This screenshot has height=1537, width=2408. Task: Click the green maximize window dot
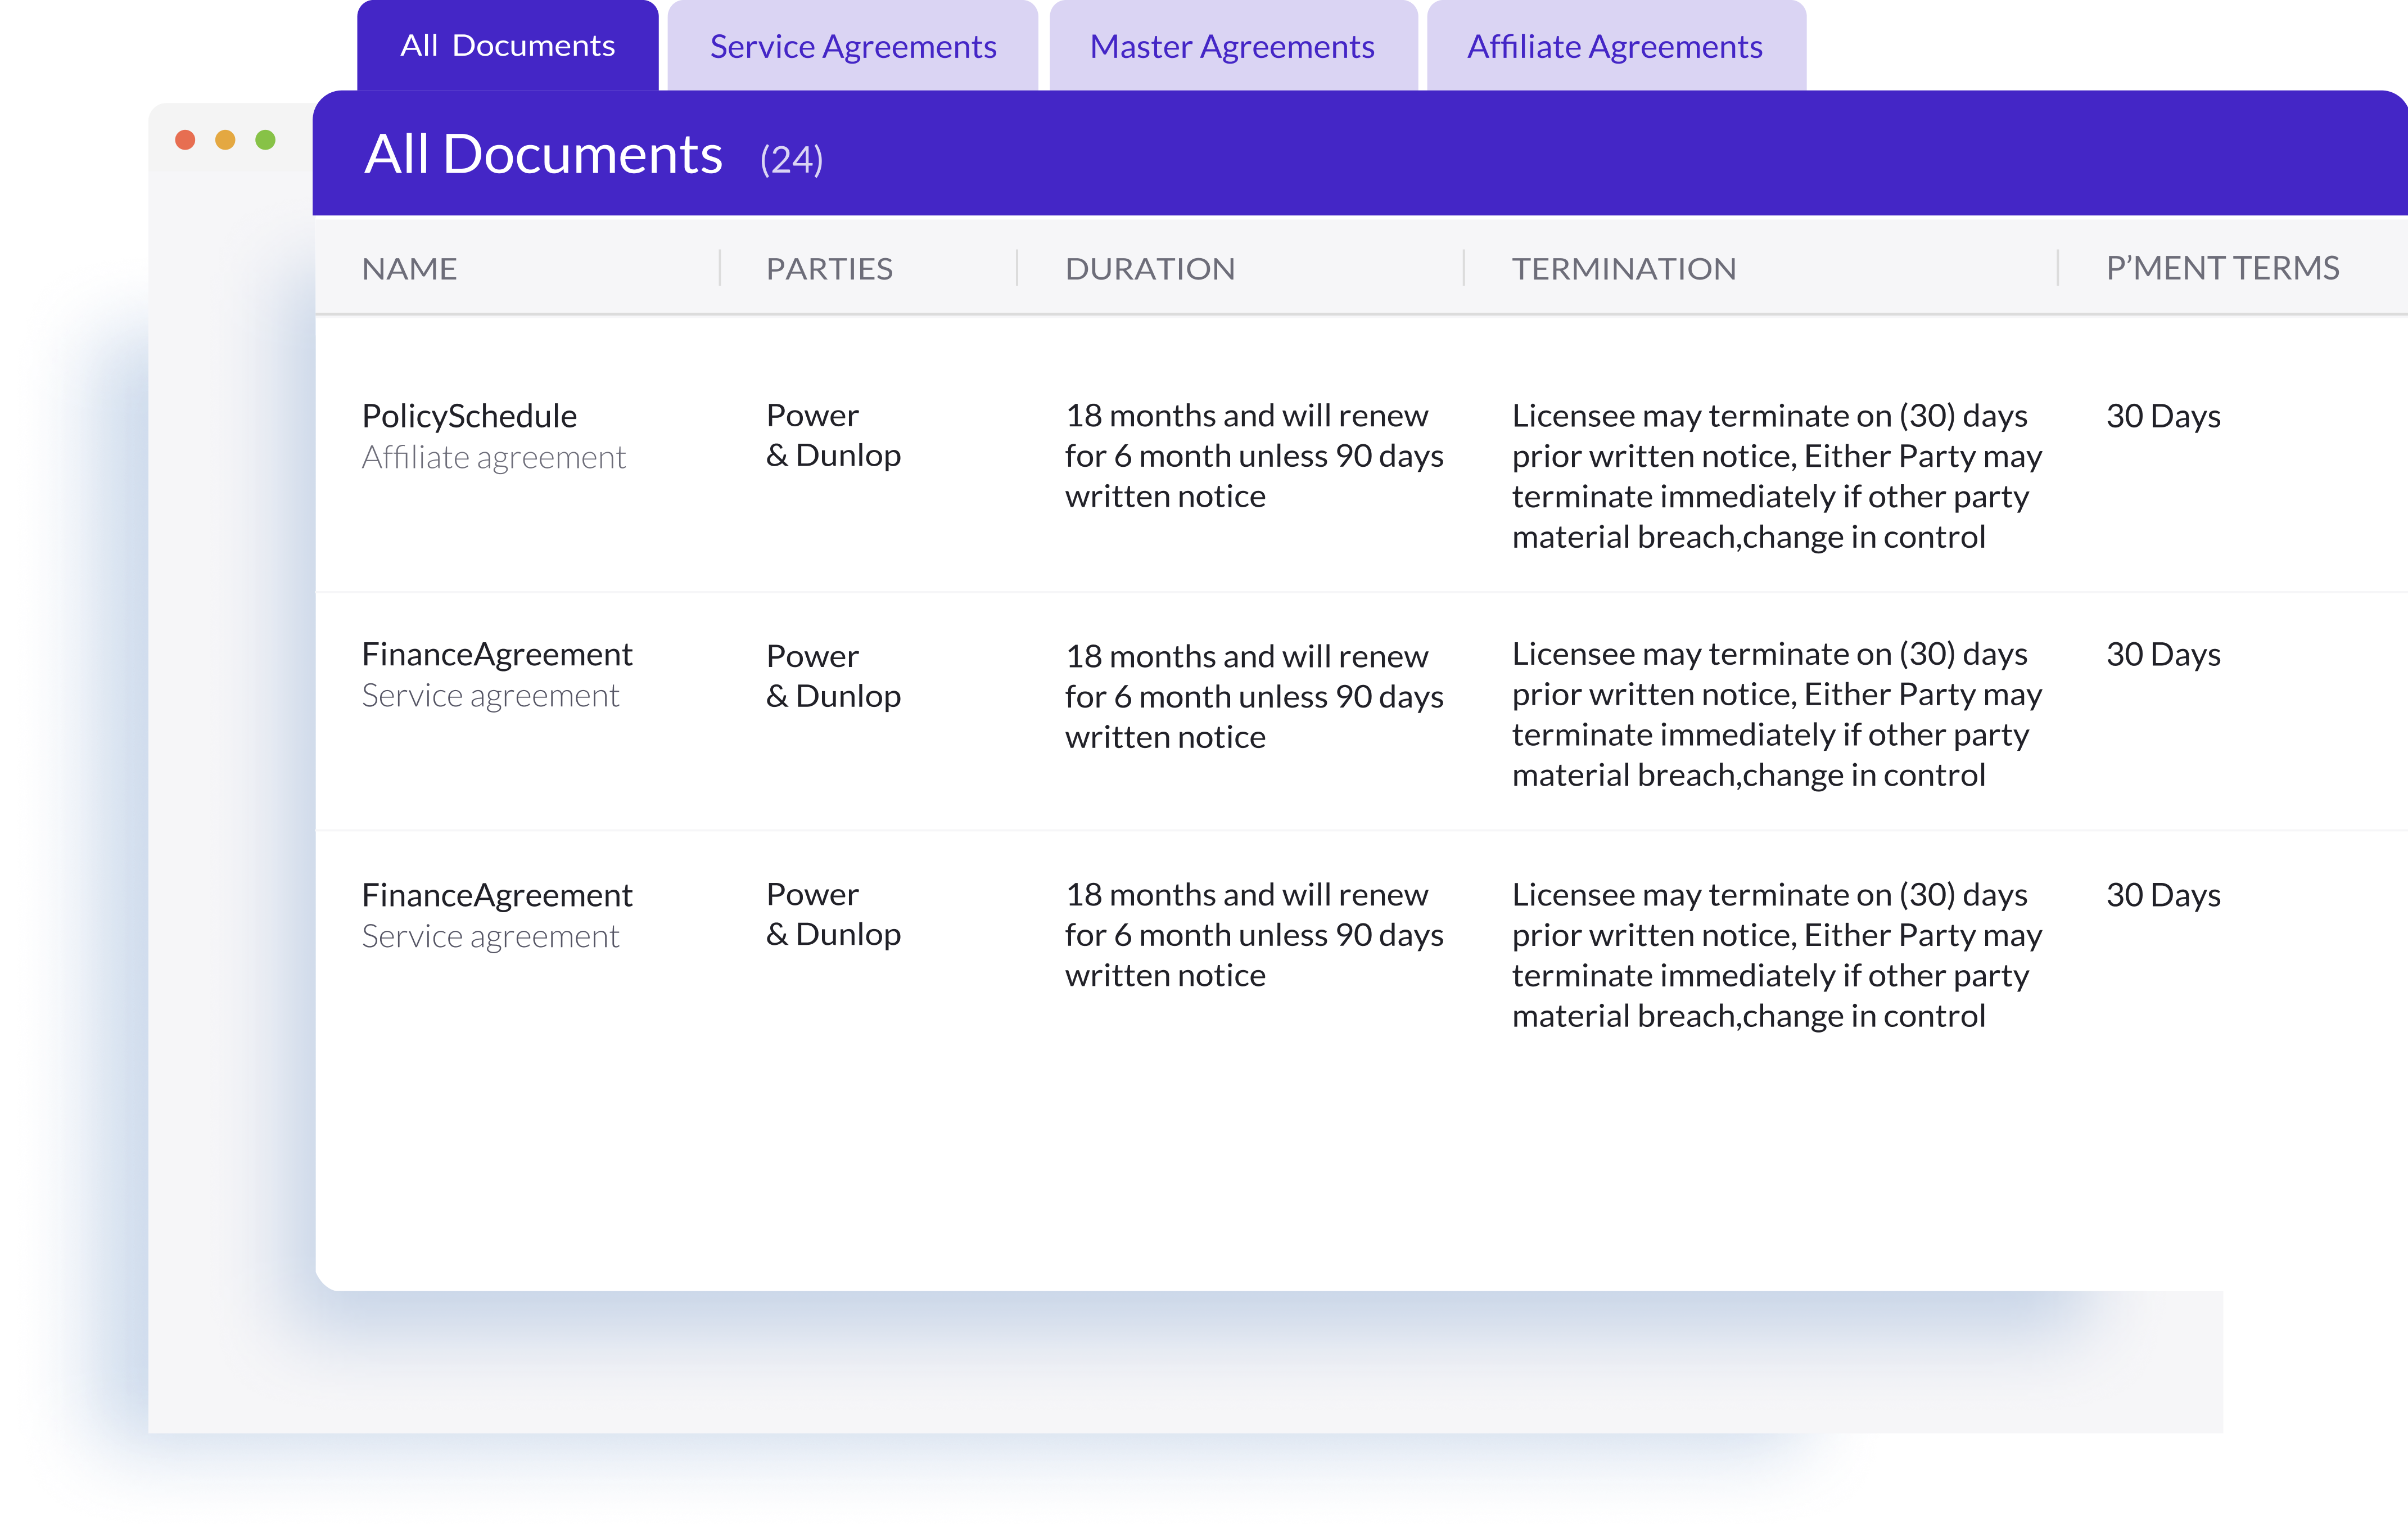(x=265, y=140)
